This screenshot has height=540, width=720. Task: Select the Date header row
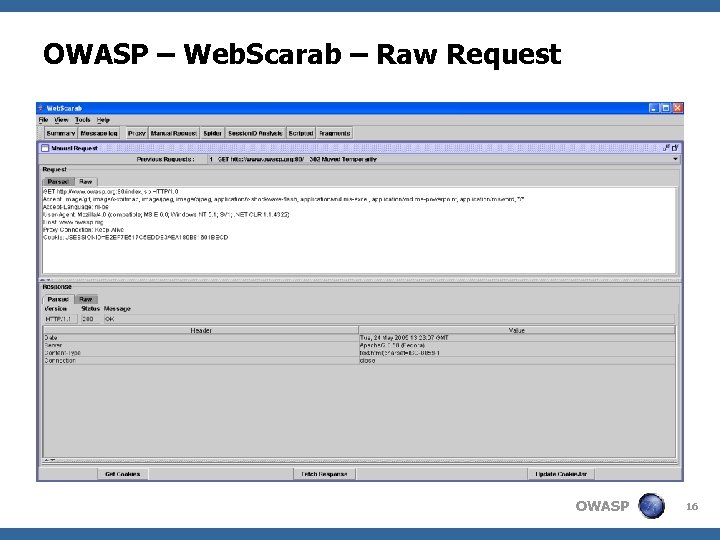359,338
